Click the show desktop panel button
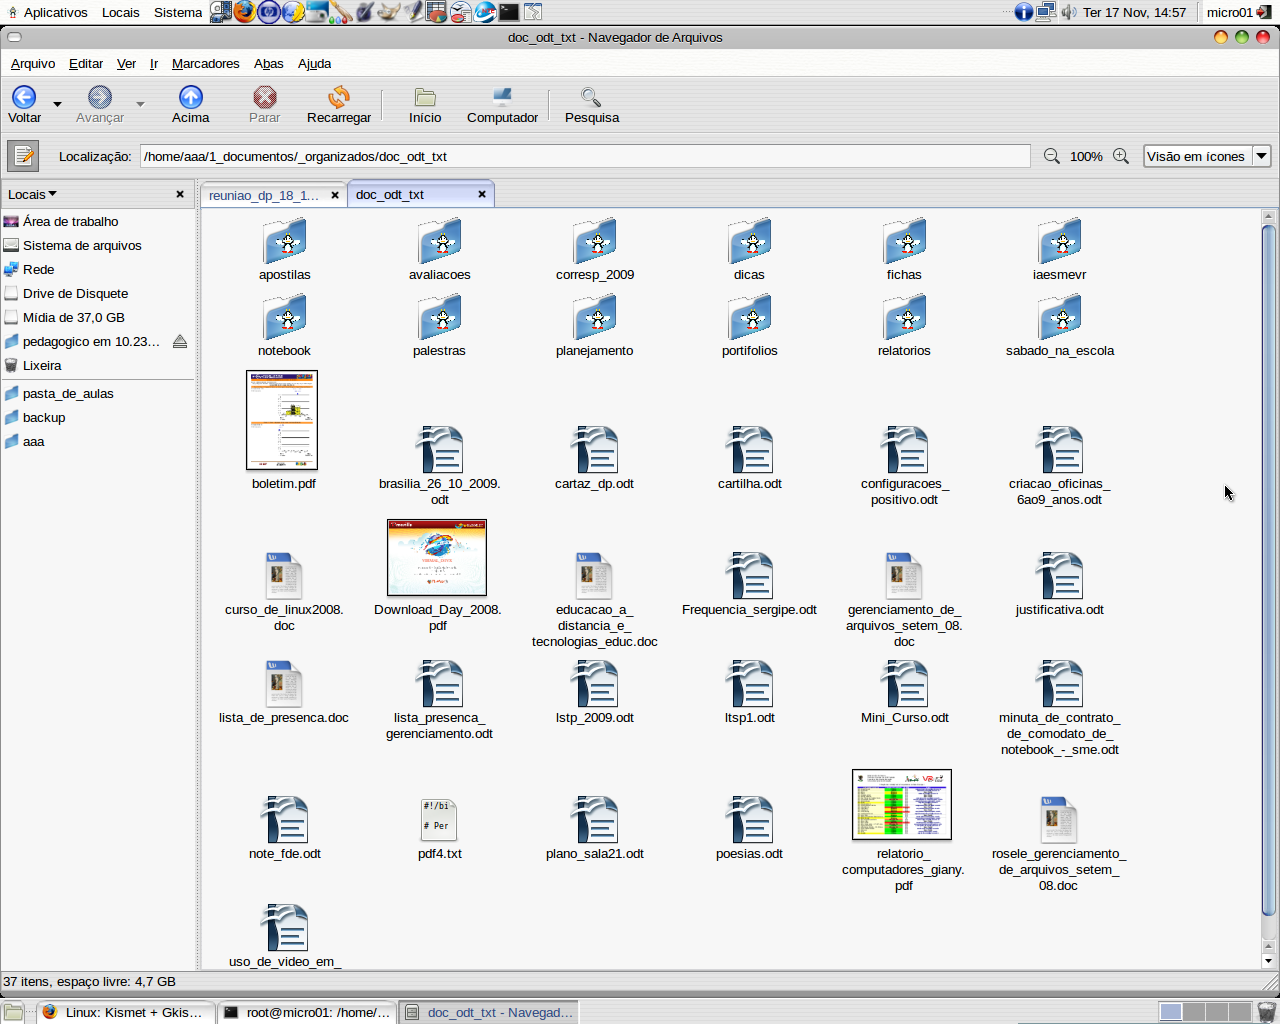Viewport: 1280px width, 1024px height. coord(12,1012)
